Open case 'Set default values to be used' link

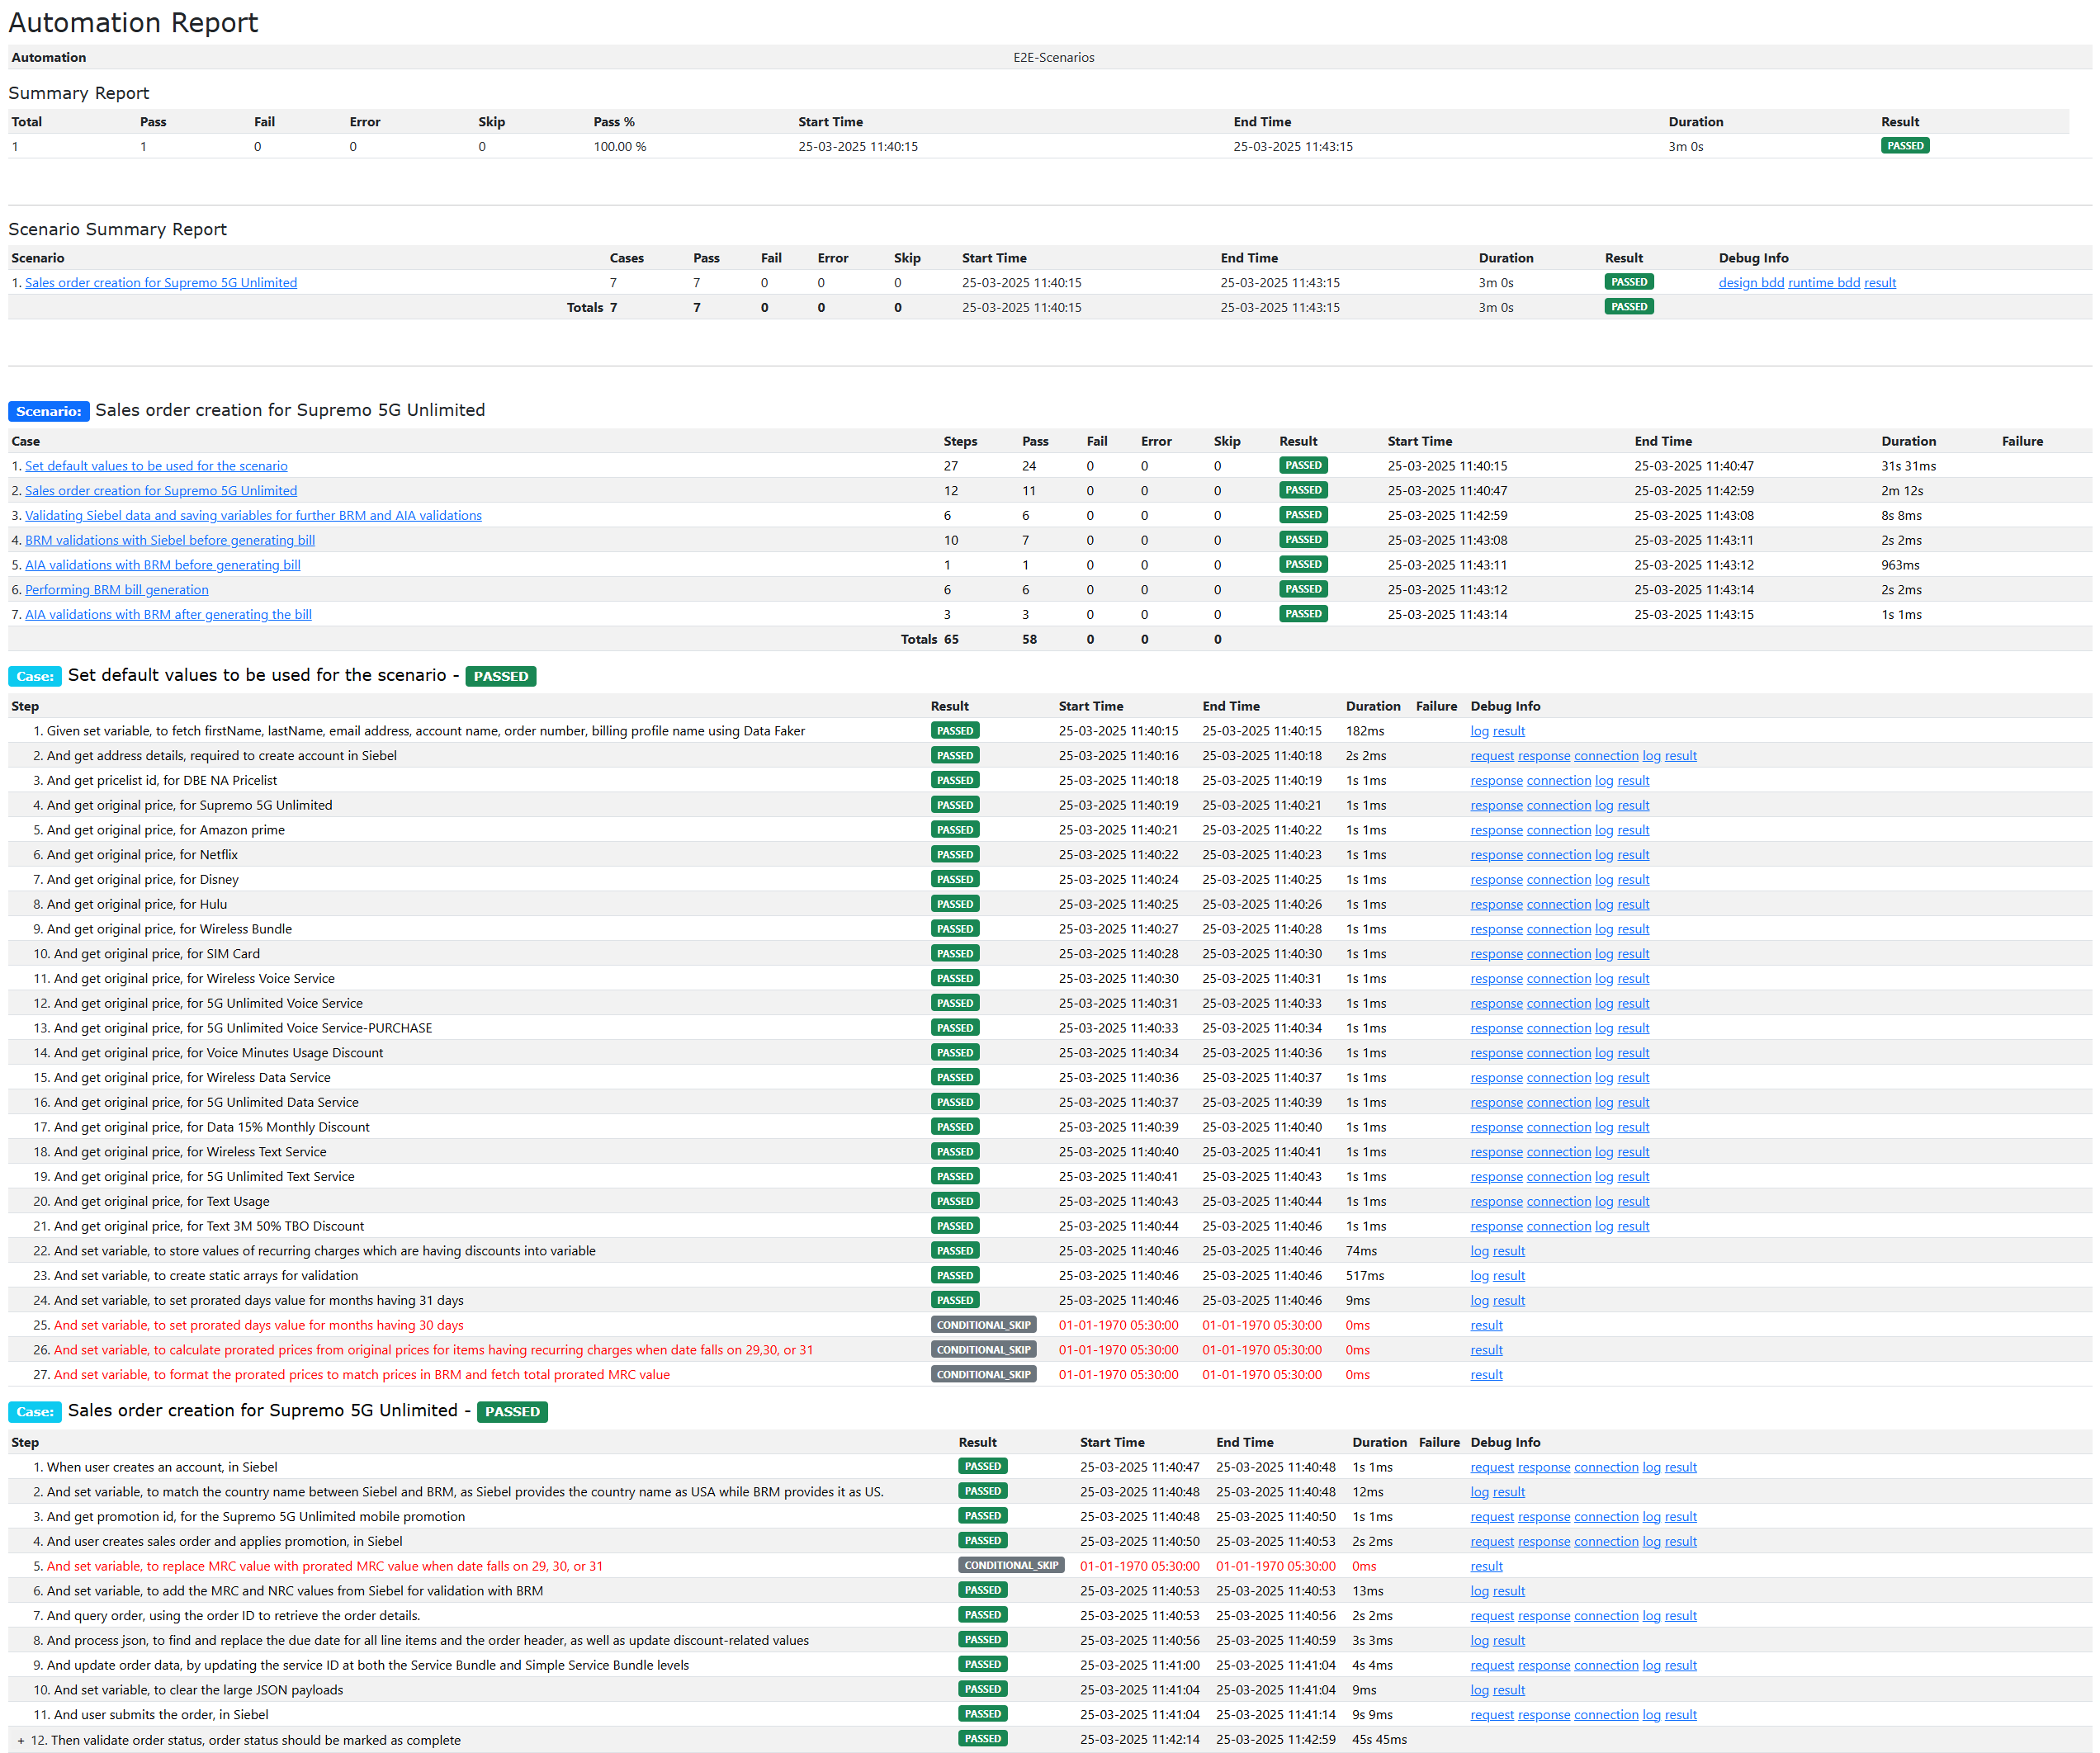coord(156,466)
